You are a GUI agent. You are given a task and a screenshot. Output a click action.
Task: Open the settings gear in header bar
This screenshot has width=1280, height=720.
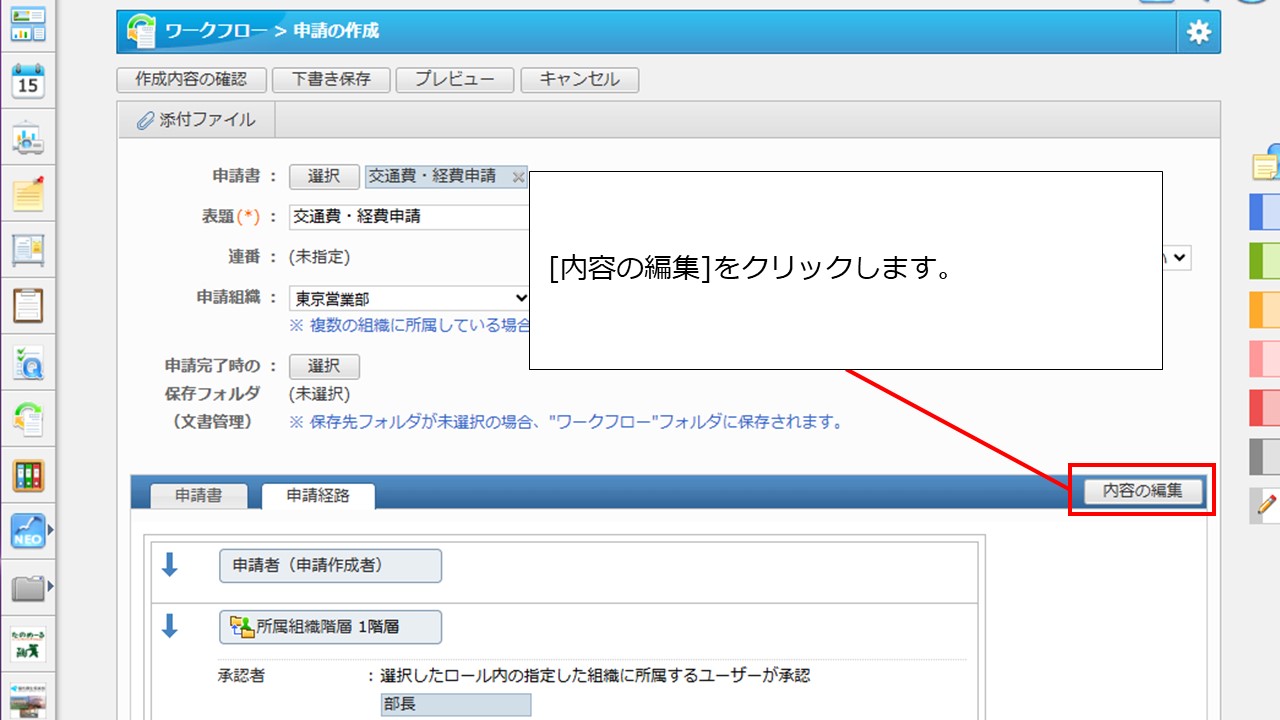click(x=1198, y=32)
